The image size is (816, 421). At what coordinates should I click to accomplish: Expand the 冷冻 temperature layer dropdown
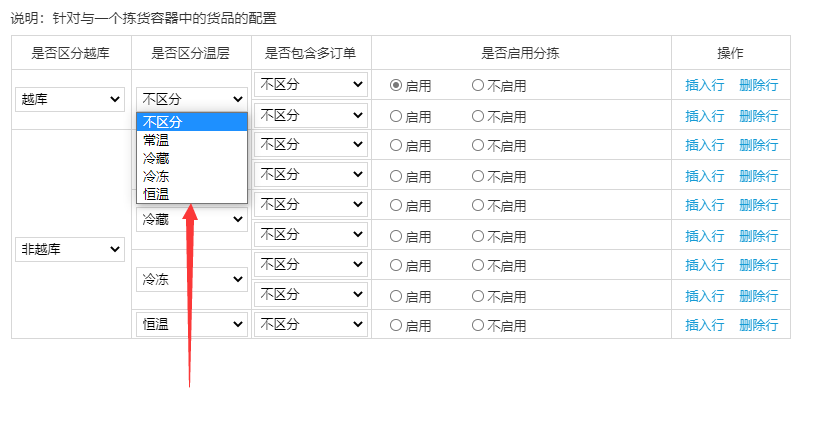[192, 279]
